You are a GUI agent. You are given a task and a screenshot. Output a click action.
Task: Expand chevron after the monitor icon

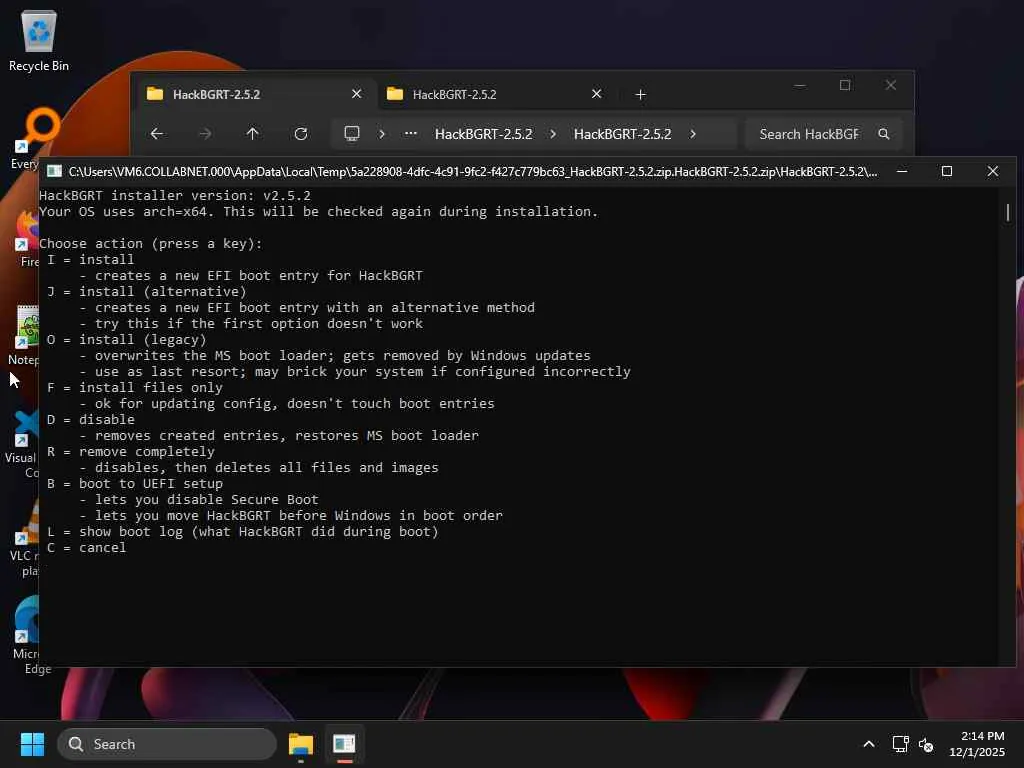pos(382,134)
